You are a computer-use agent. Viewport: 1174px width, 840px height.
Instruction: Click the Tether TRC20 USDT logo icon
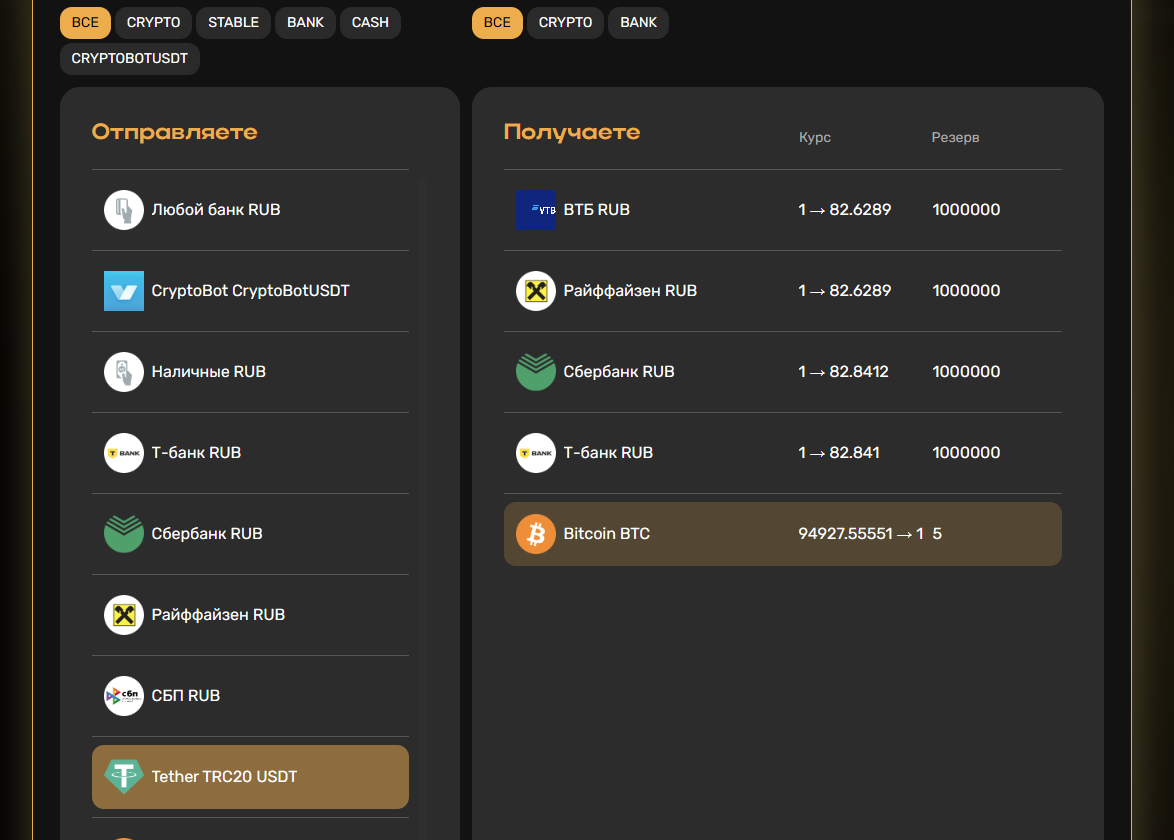click(124, 776)
